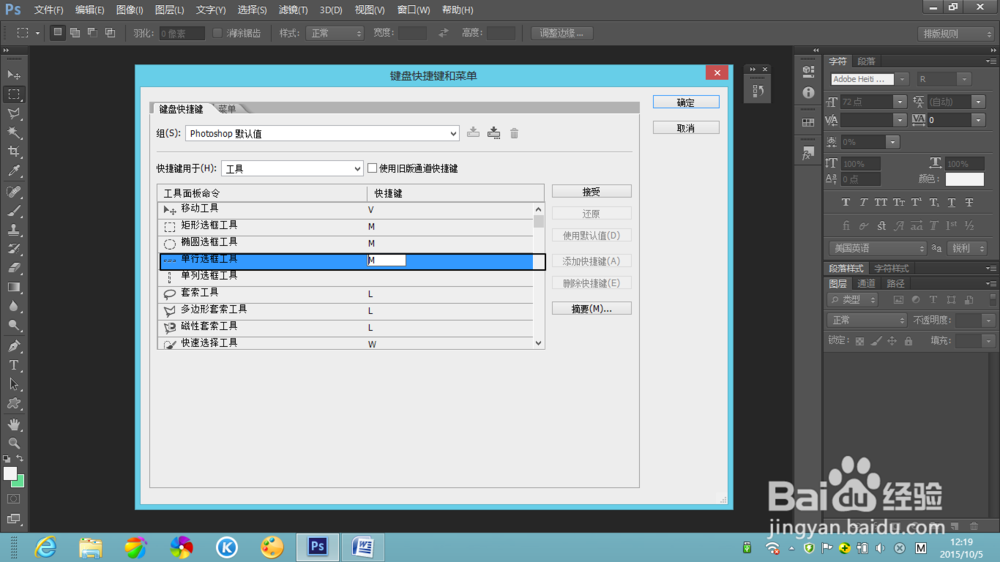Select the Magic Wand tool in toolbox
The width and height of the screenshot is (1000, 562).
click(13, 133)
